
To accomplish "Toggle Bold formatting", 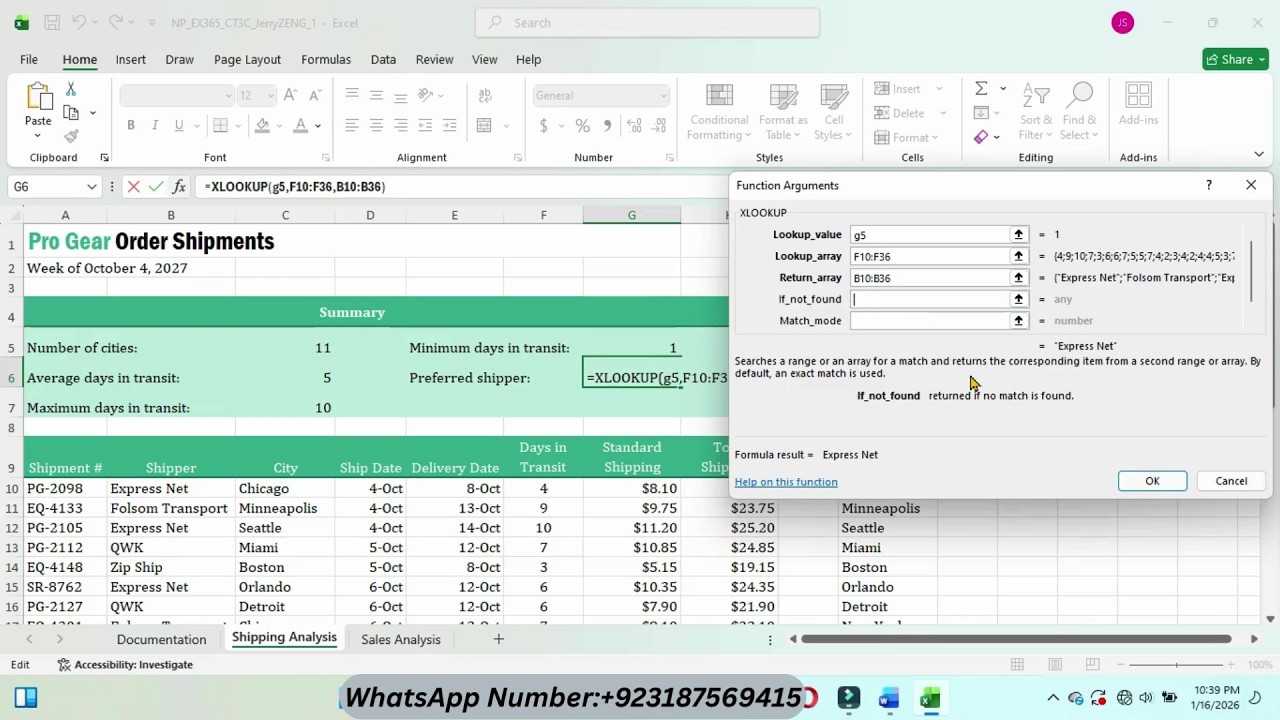I will tap(131, 125).
